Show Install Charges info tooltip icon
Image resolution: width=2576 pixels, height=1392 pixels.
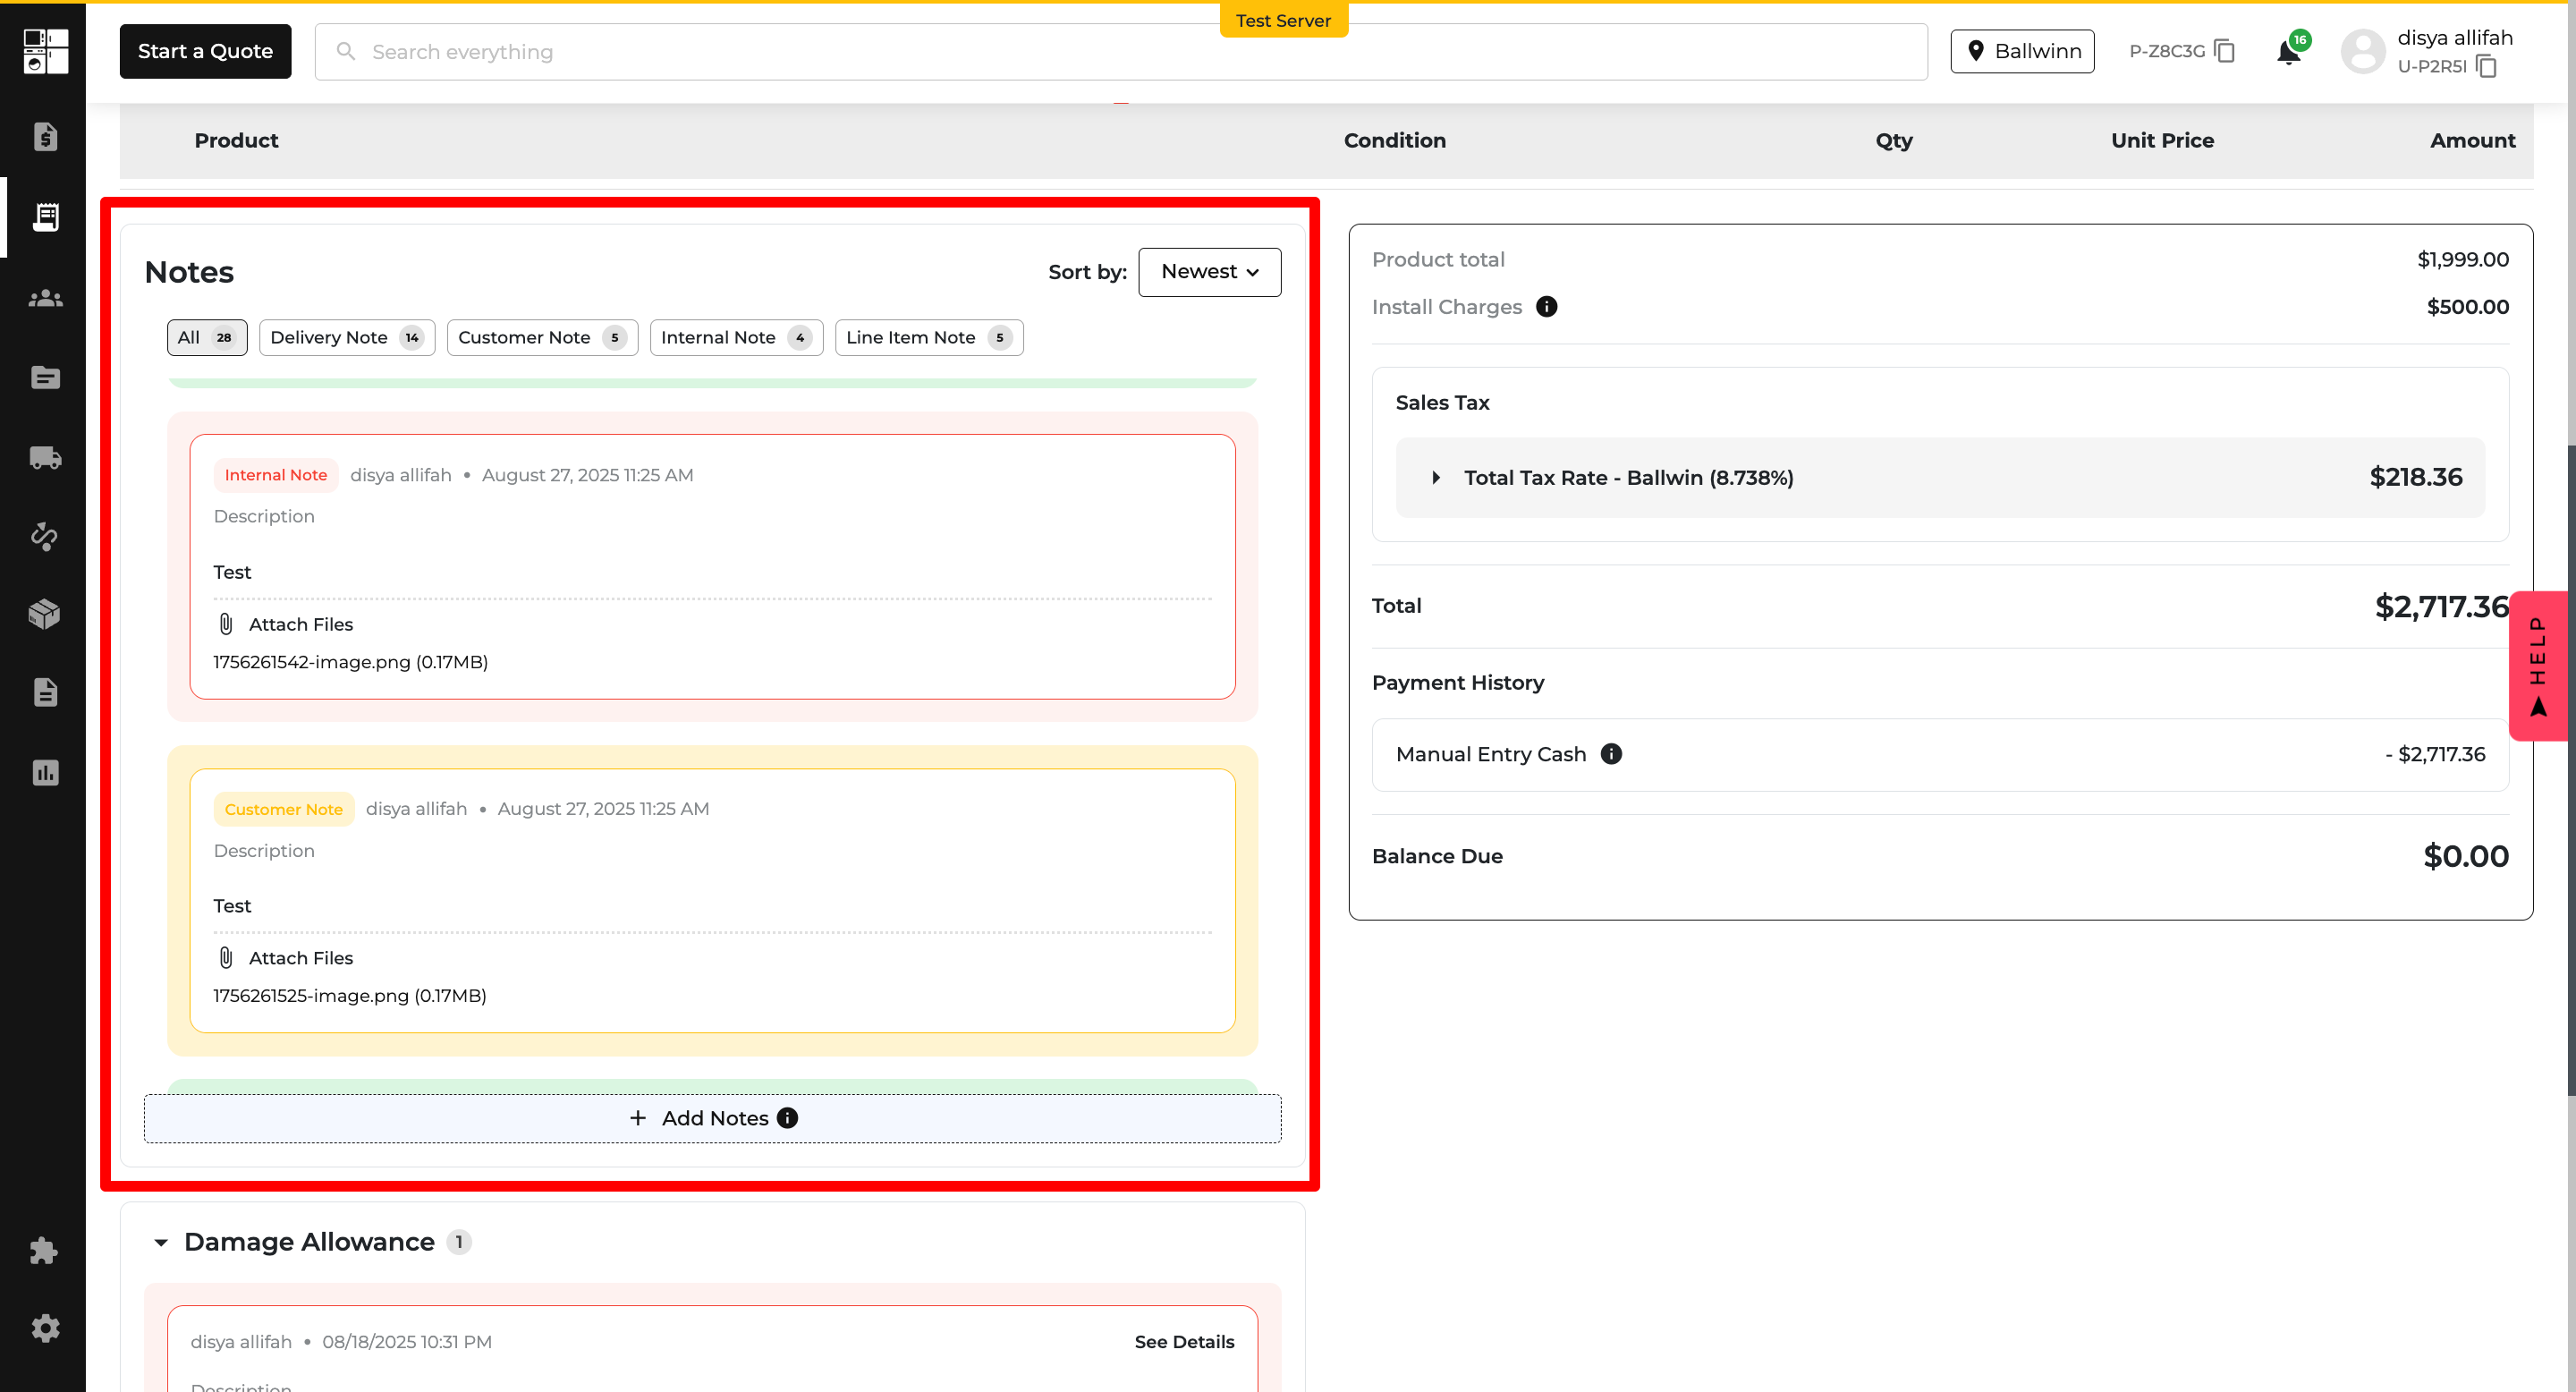click(1547, 307)
